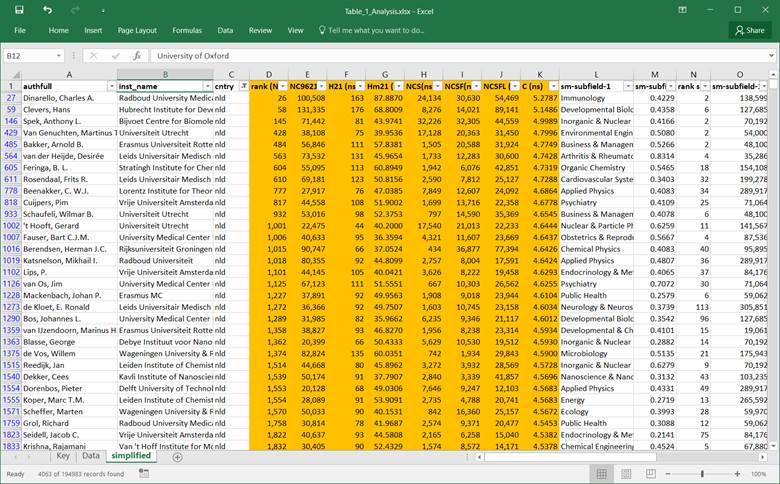The width and height of the screenshot is (780, 484).
Task: Switch to the Key sheet tab
Action: pyautogui.click(x=63, y=456)
